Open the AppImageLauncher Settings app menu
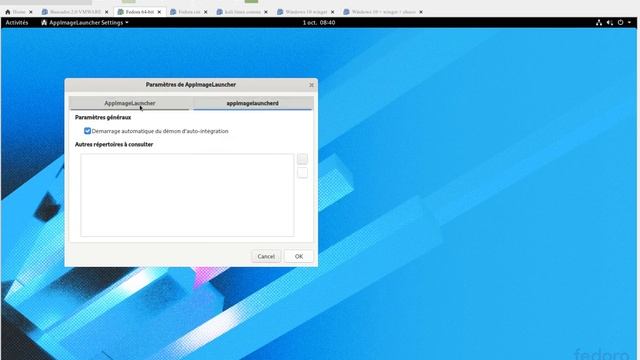 [x=85, y=23]
